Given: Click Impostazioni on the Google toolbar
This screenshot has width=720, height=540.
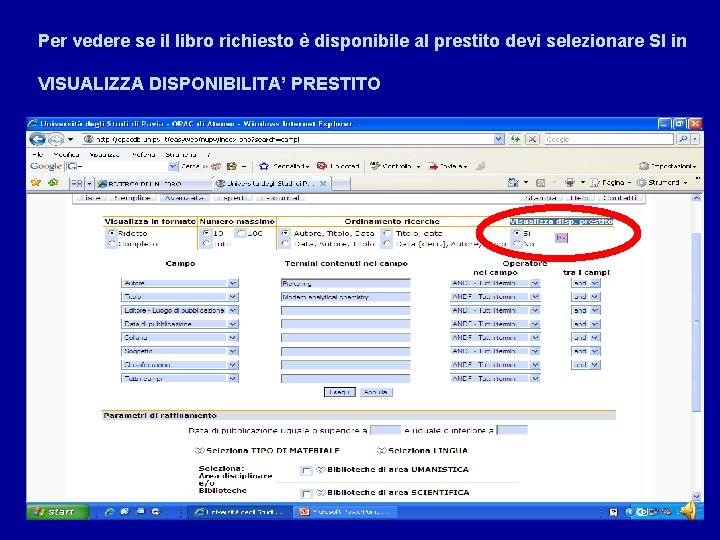Looking at the screenshot, I should 667,166.
